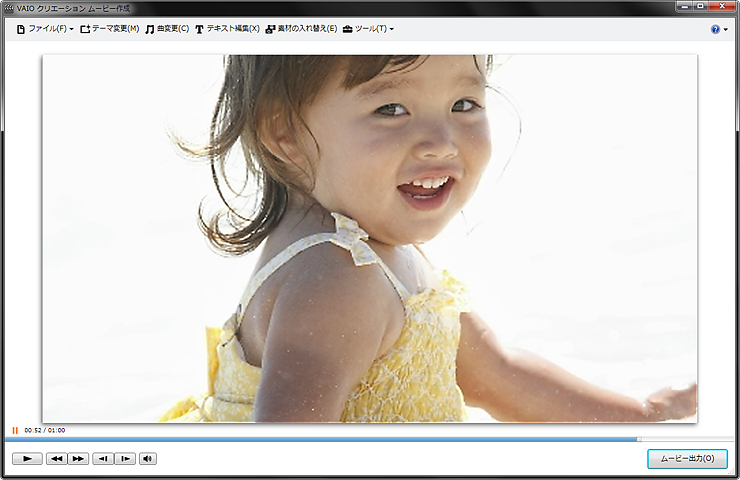Expand the arrow next to help icon
740x480 pixels.
point(725,30)
